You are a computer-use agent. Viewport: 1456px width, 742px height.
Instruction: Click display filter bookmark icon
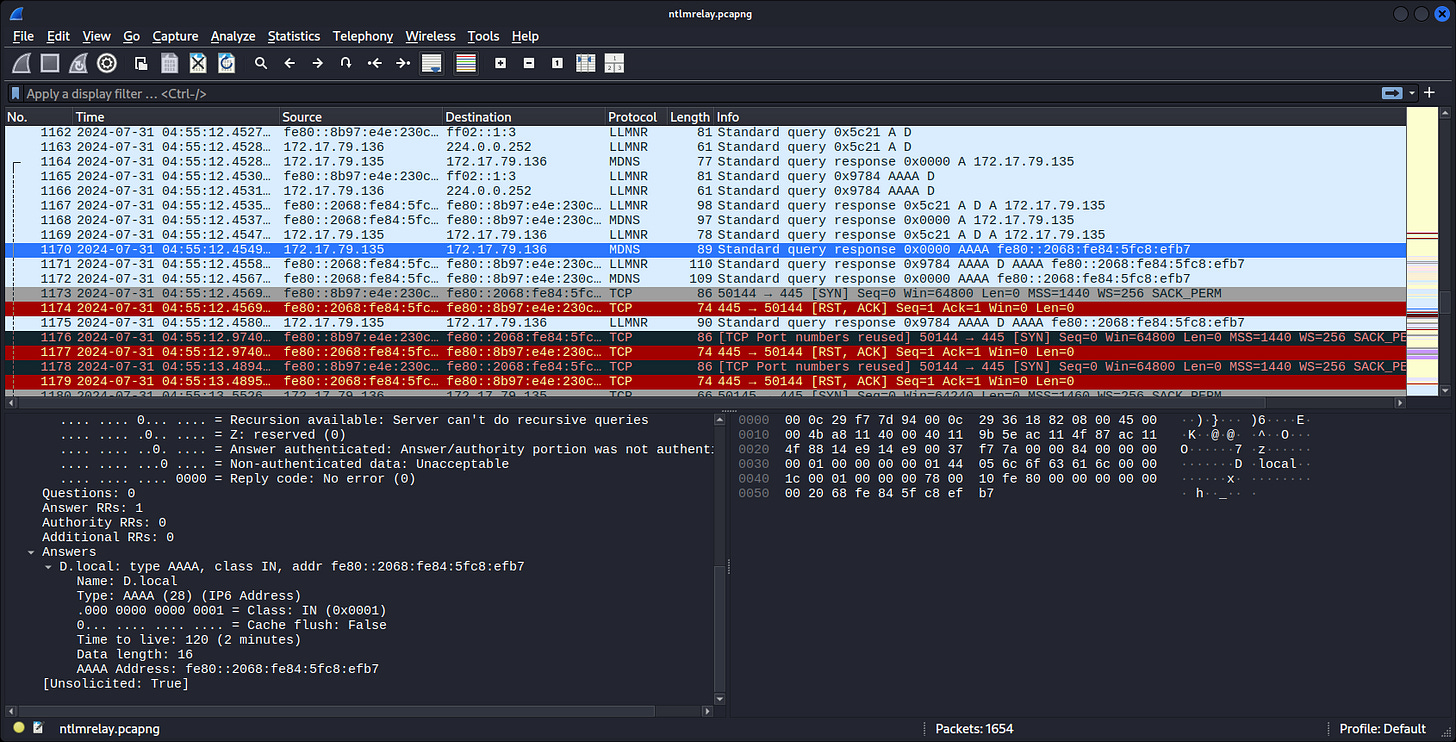(x=15, y=93)
